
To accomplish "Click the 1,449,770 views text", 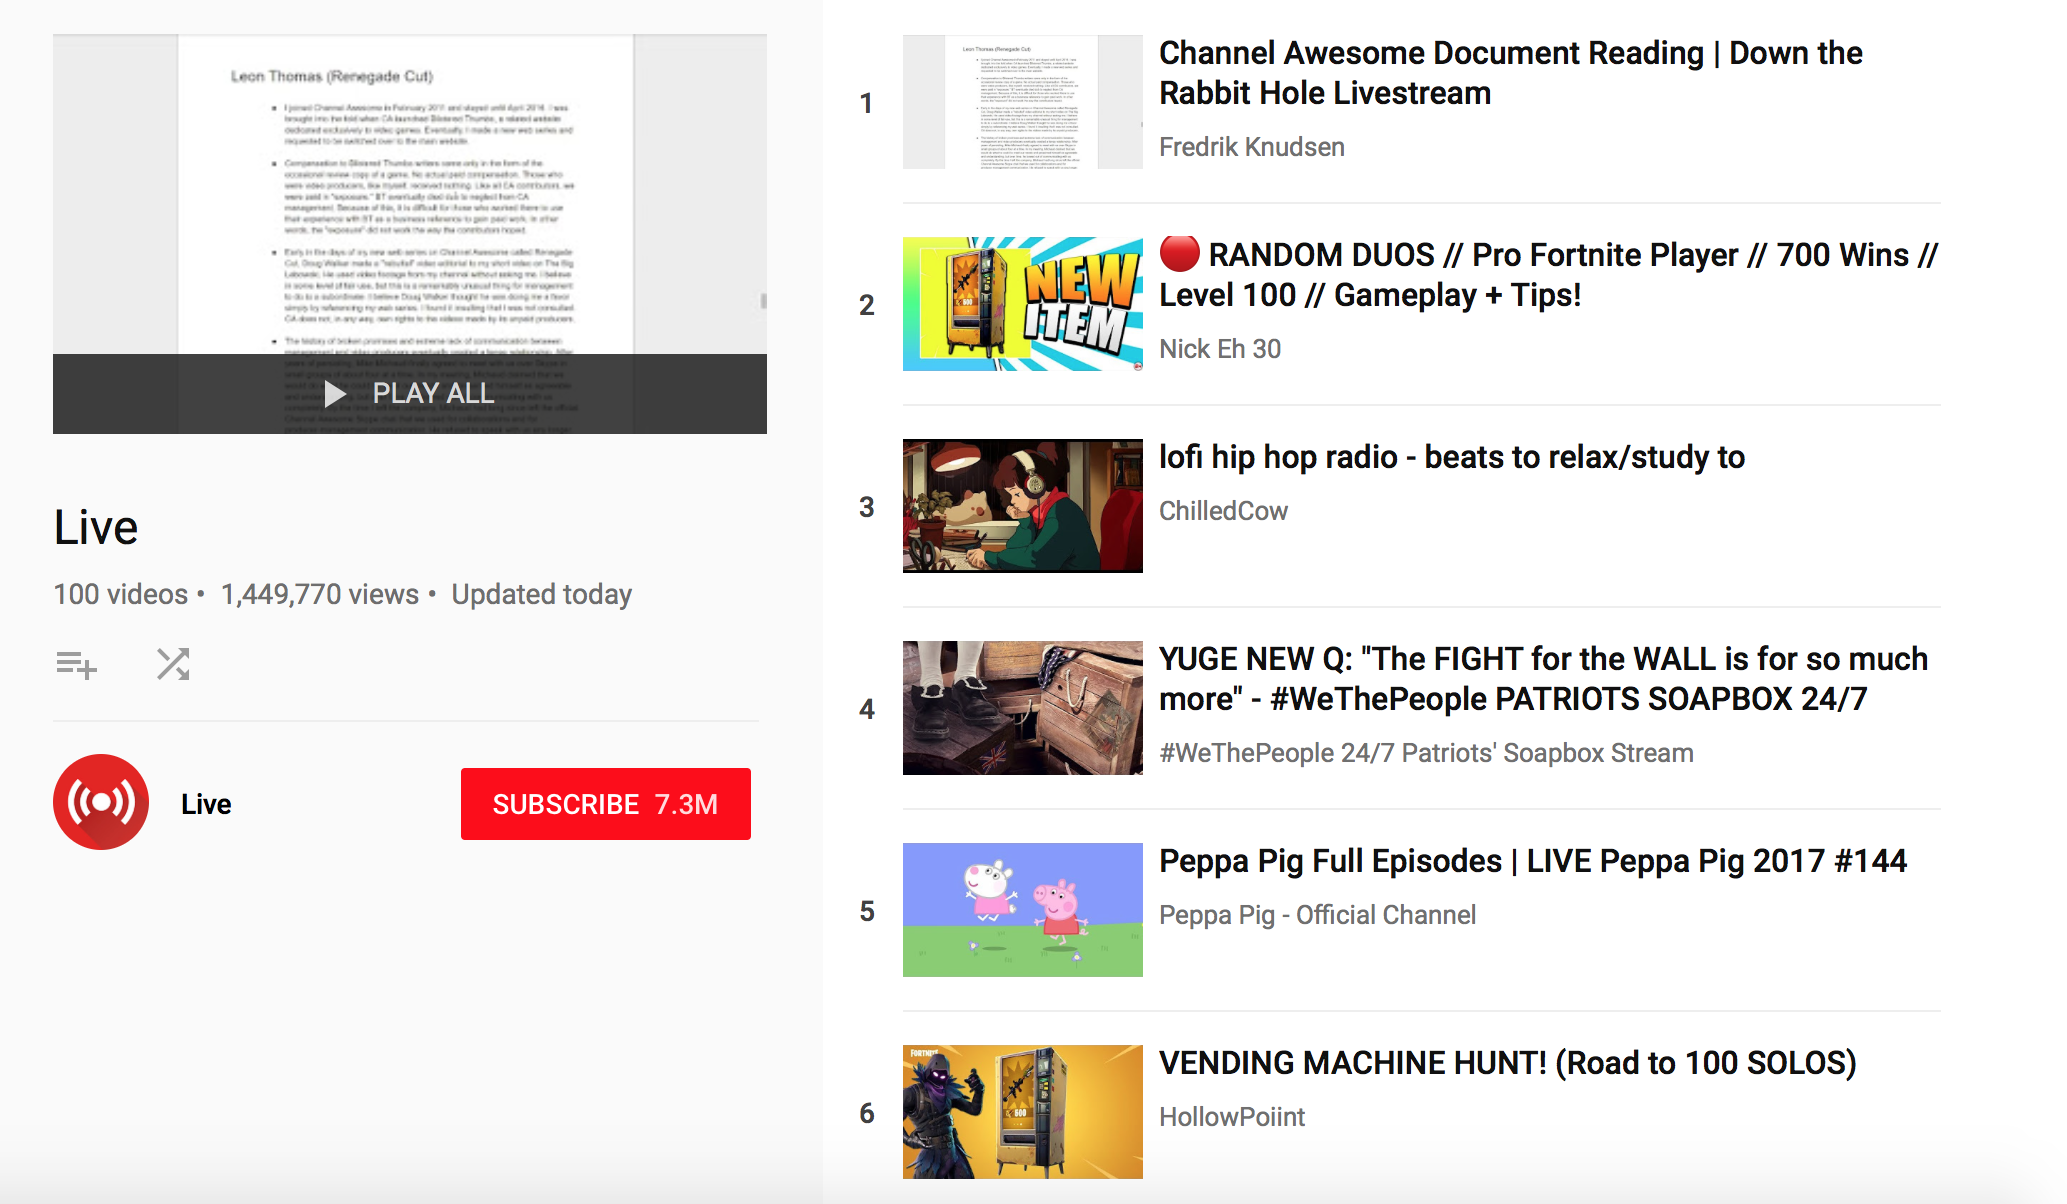I will point(320,595).
